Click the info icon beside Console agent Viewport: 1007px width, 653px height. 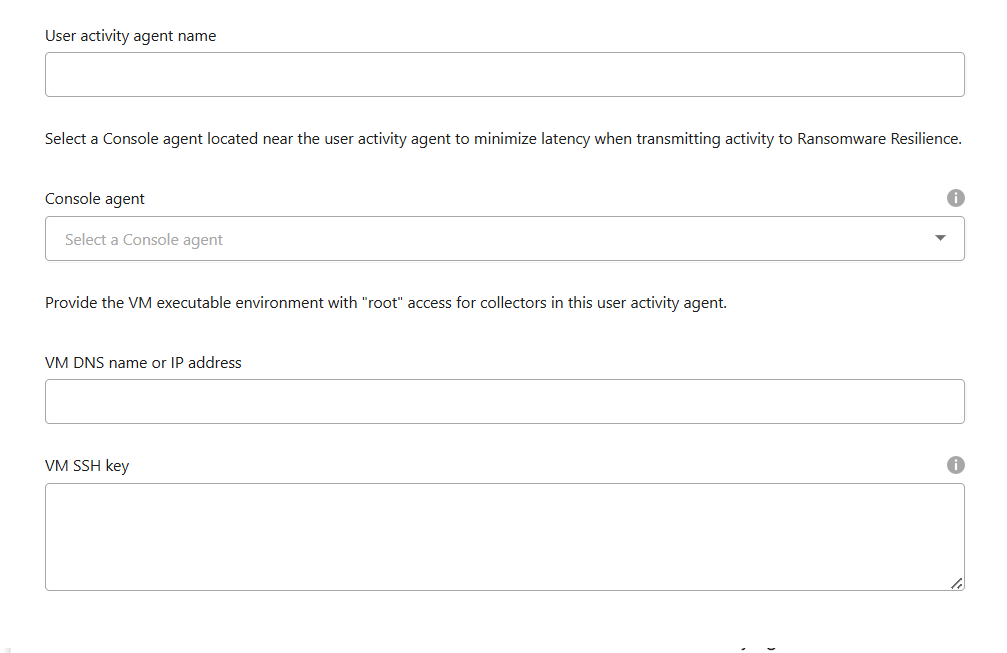[x=955, y=198]
